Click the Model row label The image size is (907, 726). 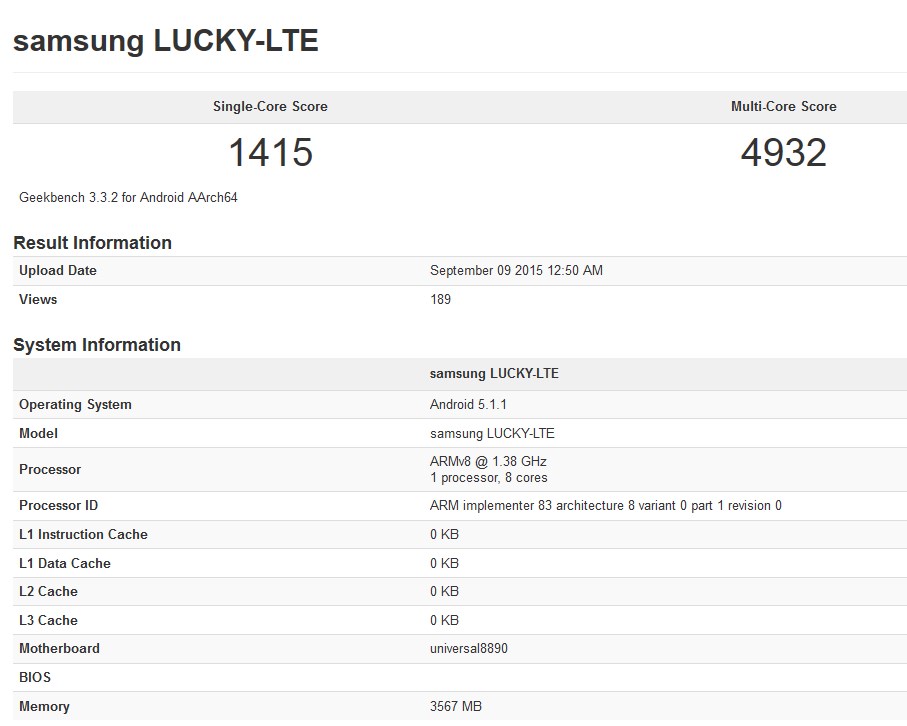38,433
